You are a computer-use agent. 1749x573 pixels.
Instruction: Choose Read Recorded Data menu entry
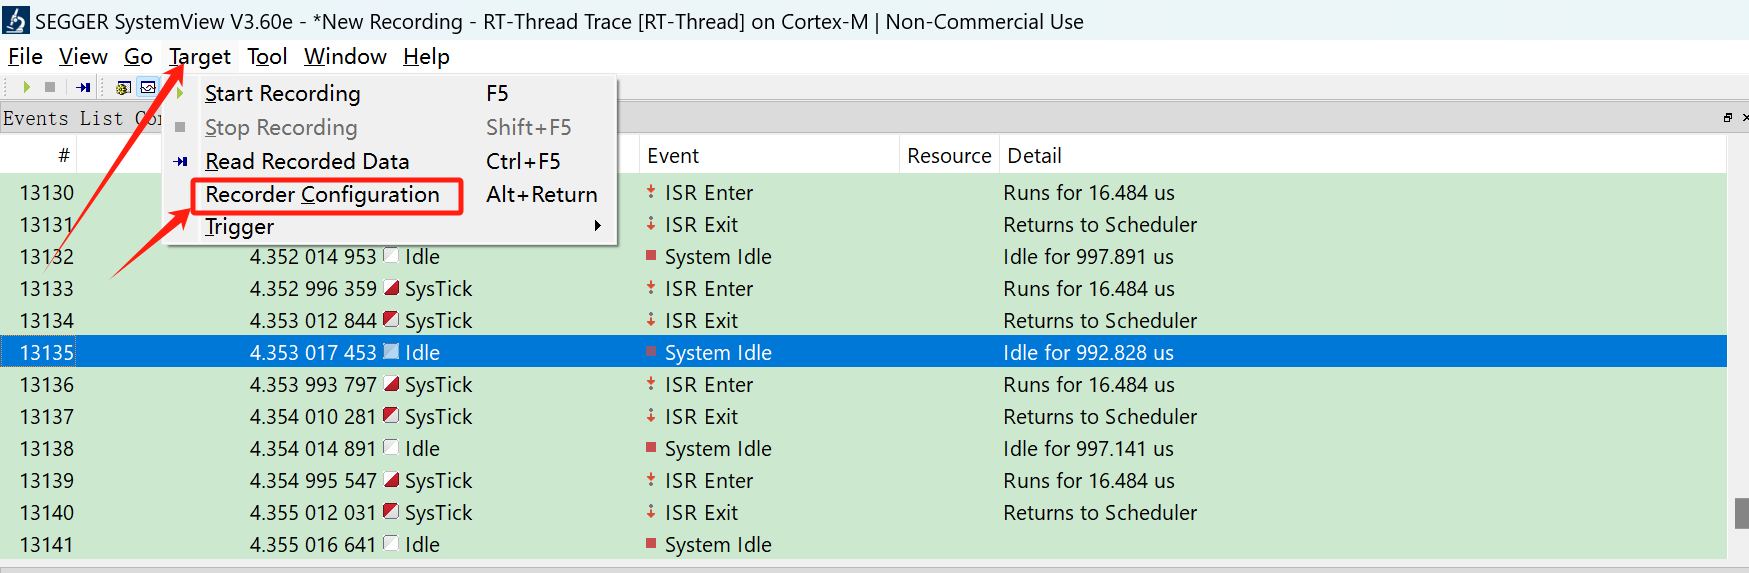coord(307,161)
